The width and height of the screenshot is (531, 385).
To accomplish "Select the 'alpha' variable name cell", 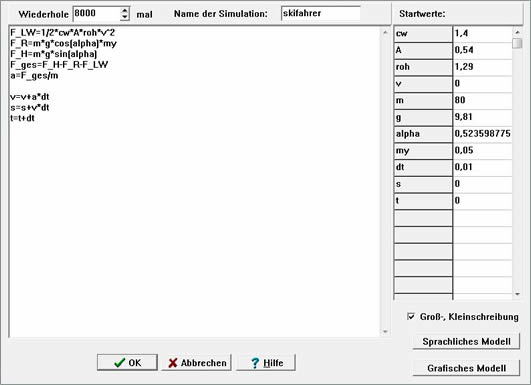I will 423,134.
